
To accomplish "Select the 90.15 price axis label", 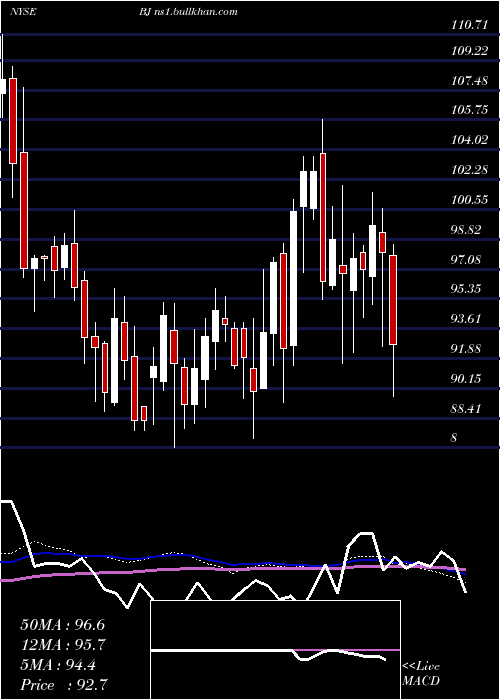I will (467, 379).
